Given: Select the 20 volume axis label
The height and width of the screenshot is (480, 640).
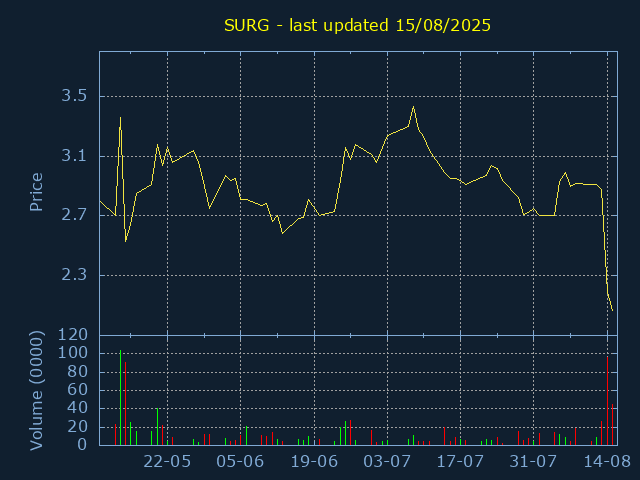Looking at the screenshot, I should click(78, 427).
